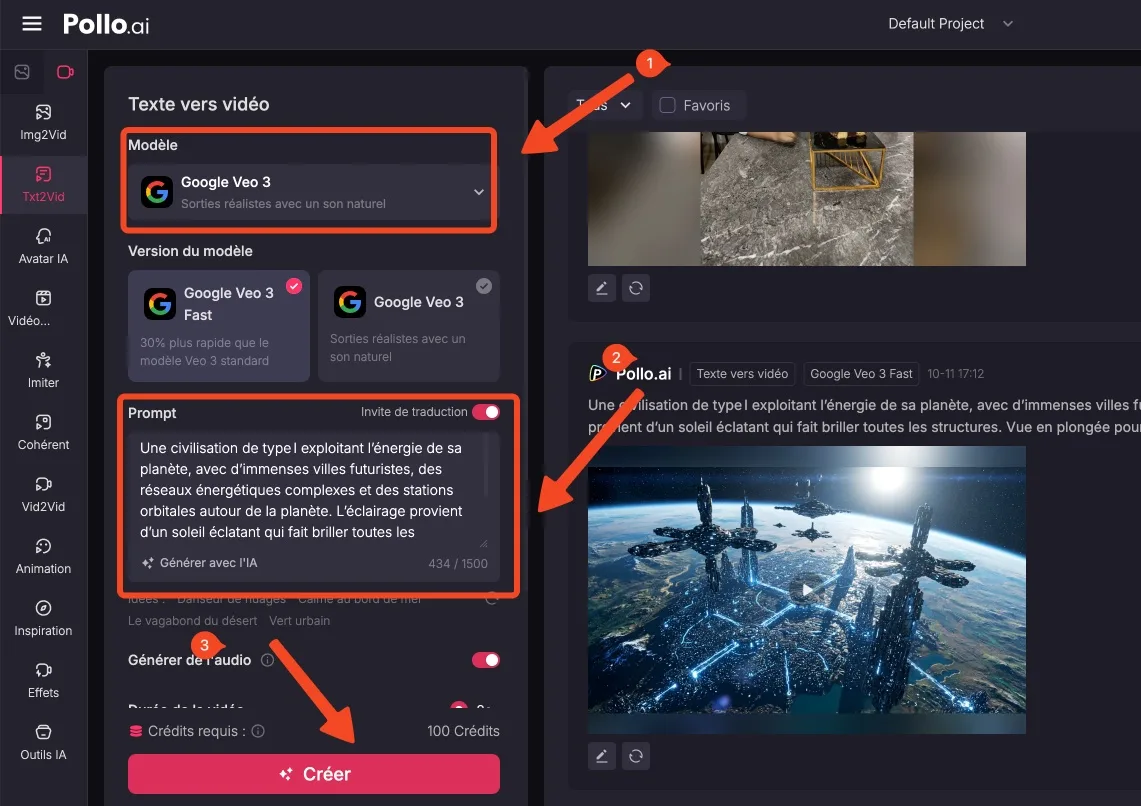Check the Favoris checkbox
This screenshot has height=806, width=1141.
point(668,105)
